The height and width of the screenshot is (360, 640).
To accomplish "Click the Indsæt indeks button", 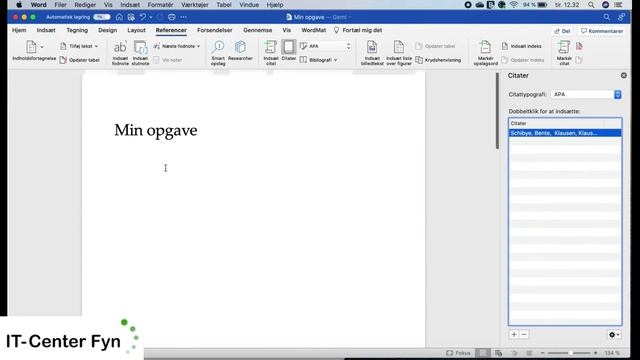I will click(521, 46).
